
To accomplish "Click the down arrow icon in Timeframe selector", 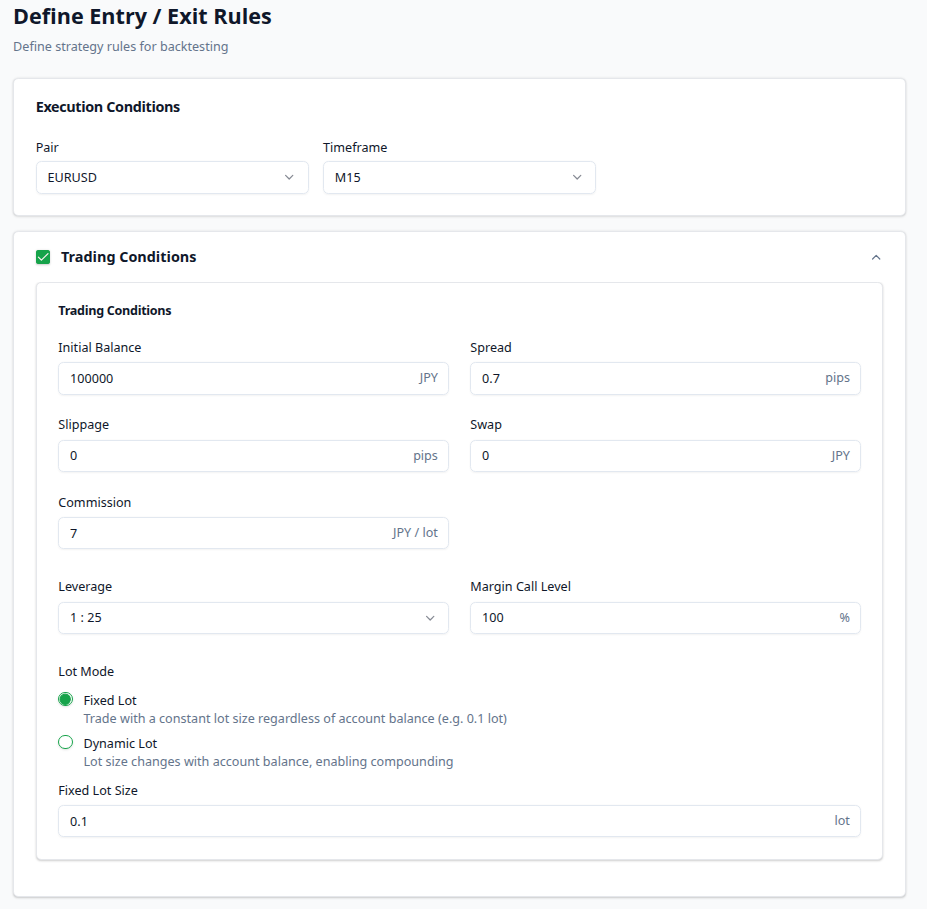I will click(577, 178).
